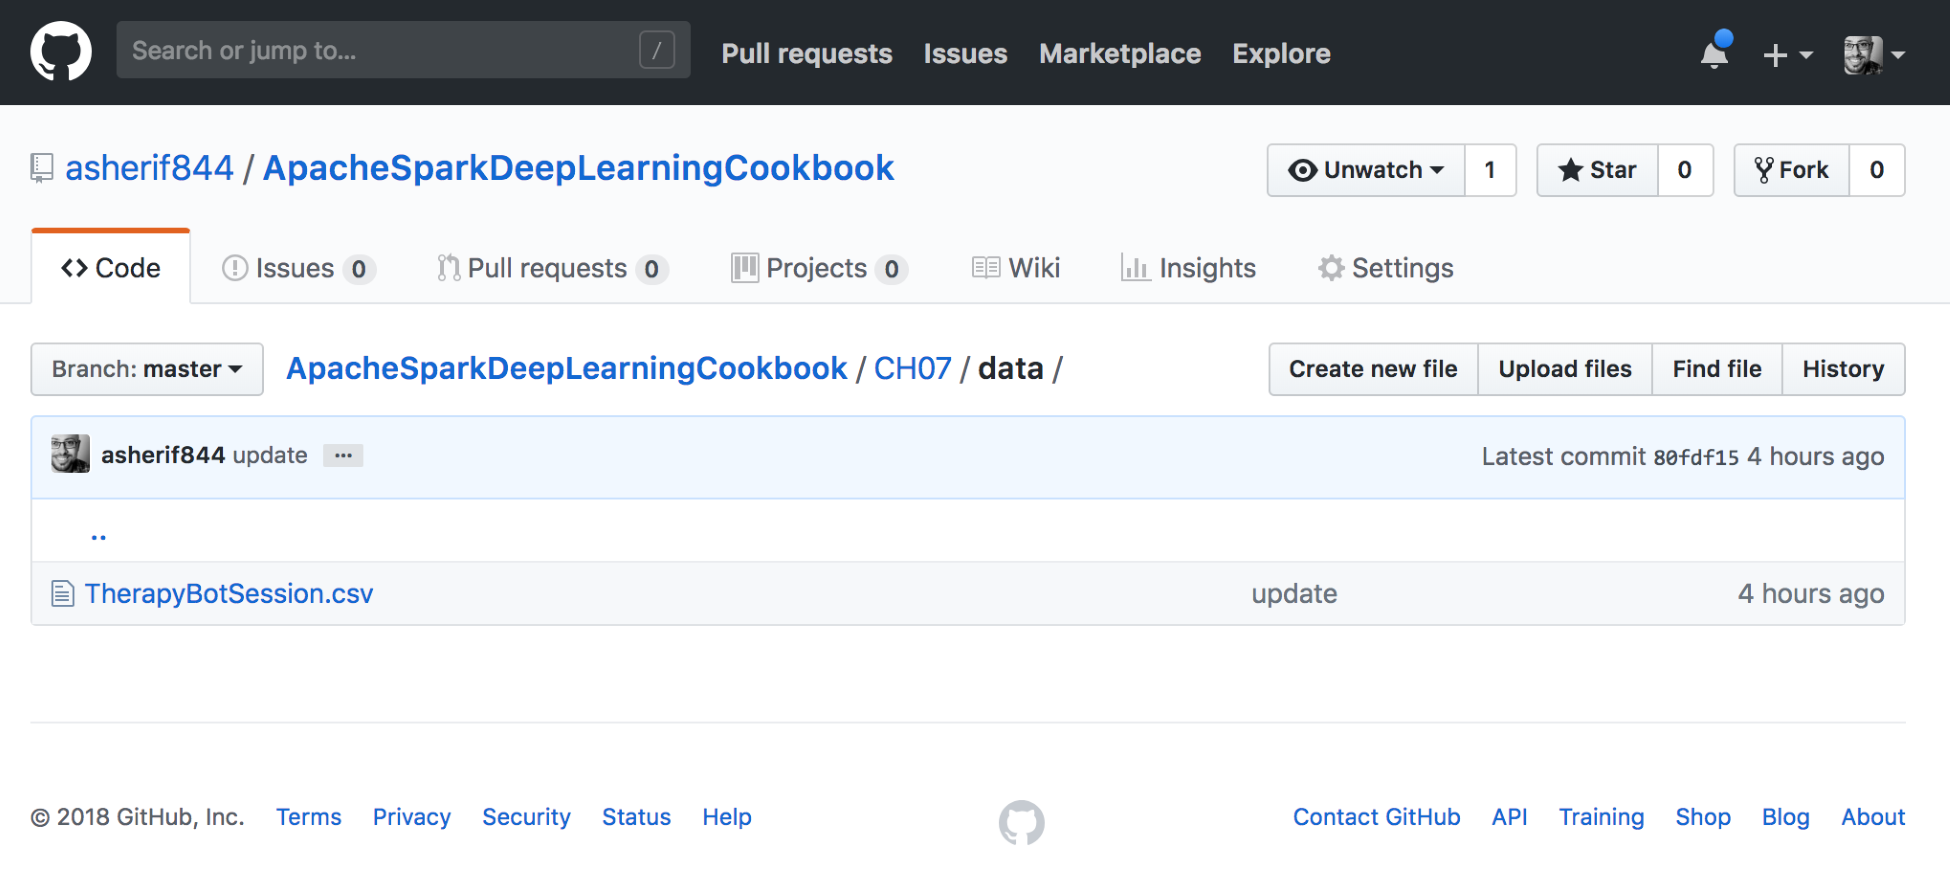Open the API footer link
The height and width of the screenshot is (873, 1950).
point(1510,817)
